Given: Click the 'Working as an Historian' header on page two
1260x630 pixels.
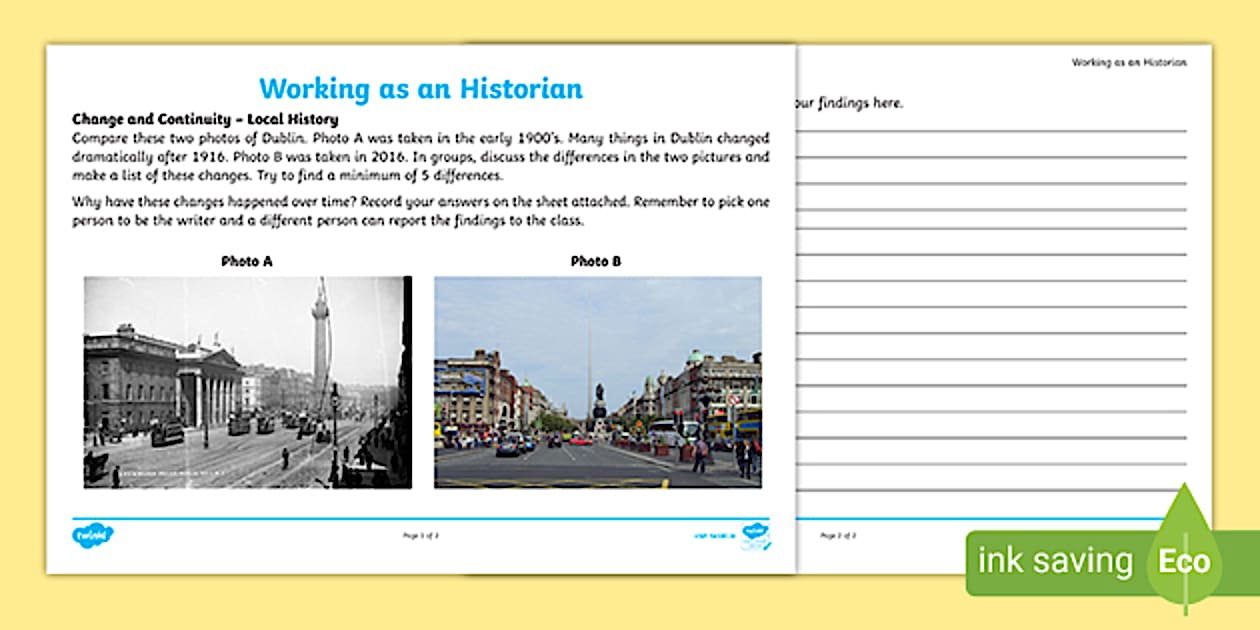Looking at the screenshot, I should pyautogui.click(x=1129, y=62).
